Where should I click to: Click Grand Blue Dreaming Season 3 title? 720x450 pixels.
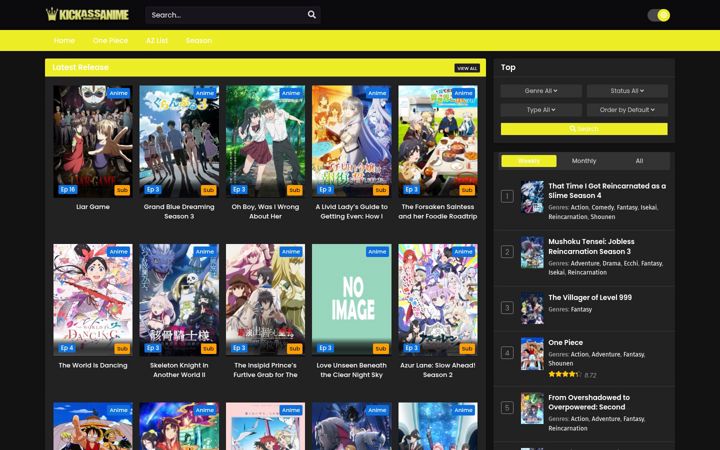click(179, 212)
